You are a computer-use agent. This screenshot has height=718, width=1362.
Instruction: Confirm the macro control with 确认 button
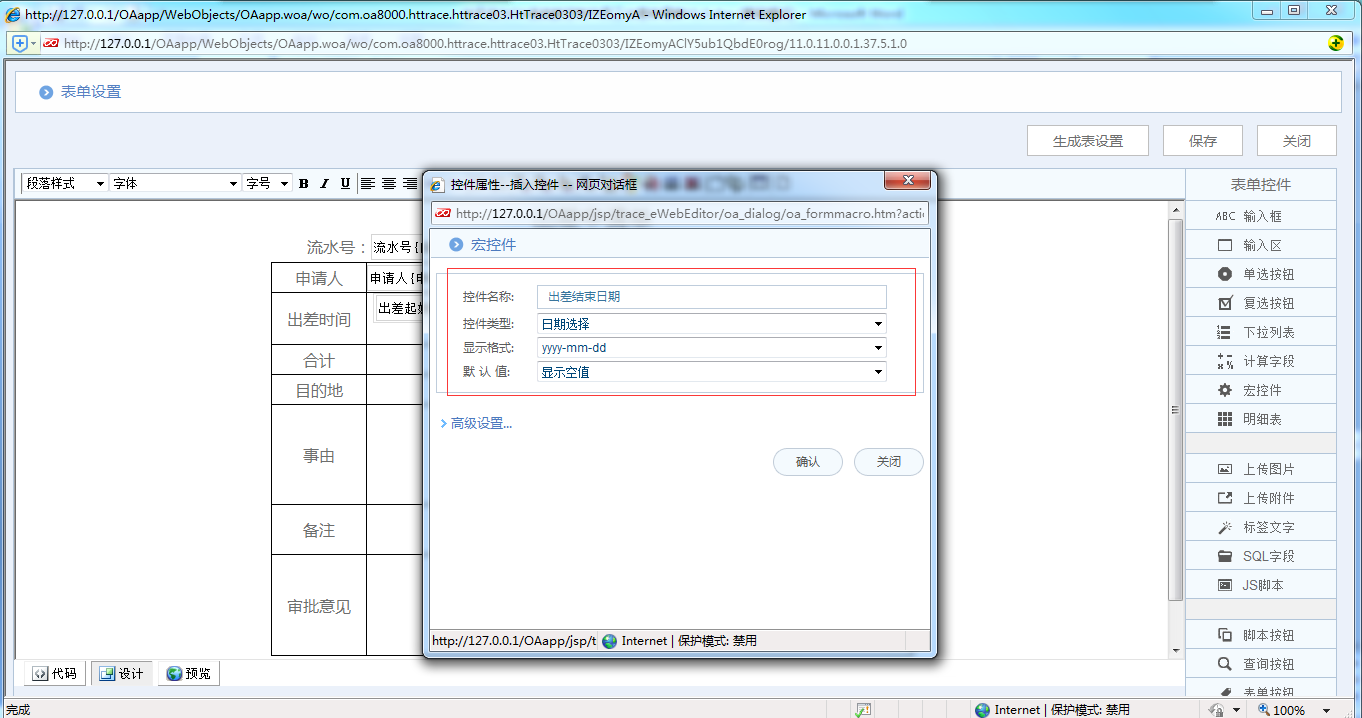click(807, 461)
